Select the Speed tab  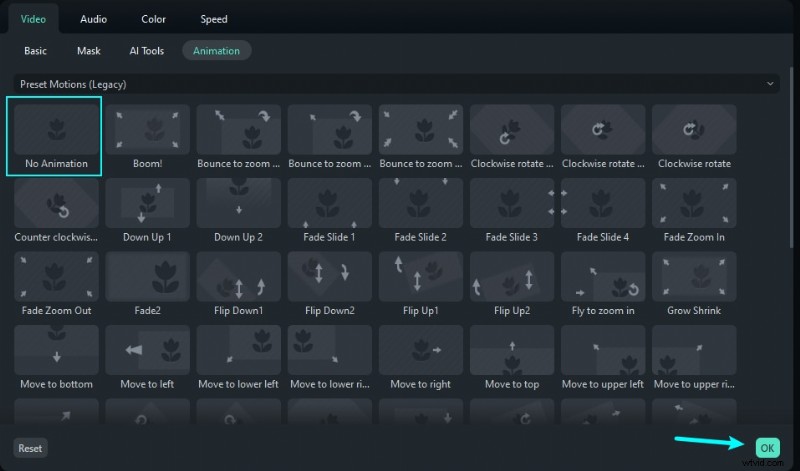click(213, 19)
